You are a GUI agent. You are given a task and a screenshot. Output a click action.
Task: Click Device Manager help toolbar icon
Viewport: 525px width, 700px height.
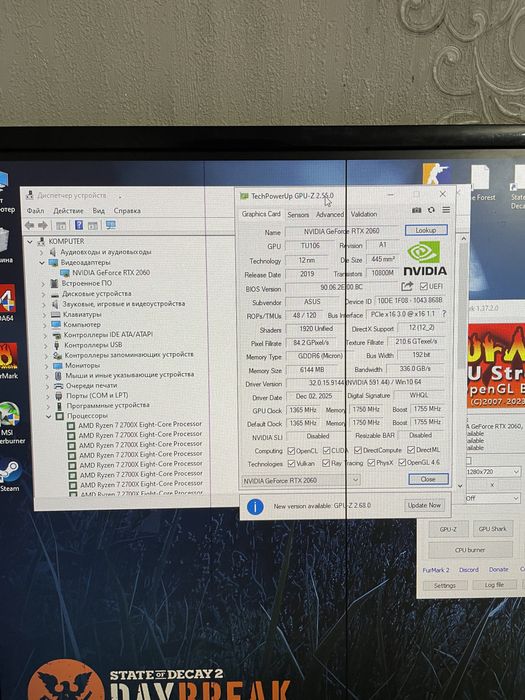click(79, 225)
